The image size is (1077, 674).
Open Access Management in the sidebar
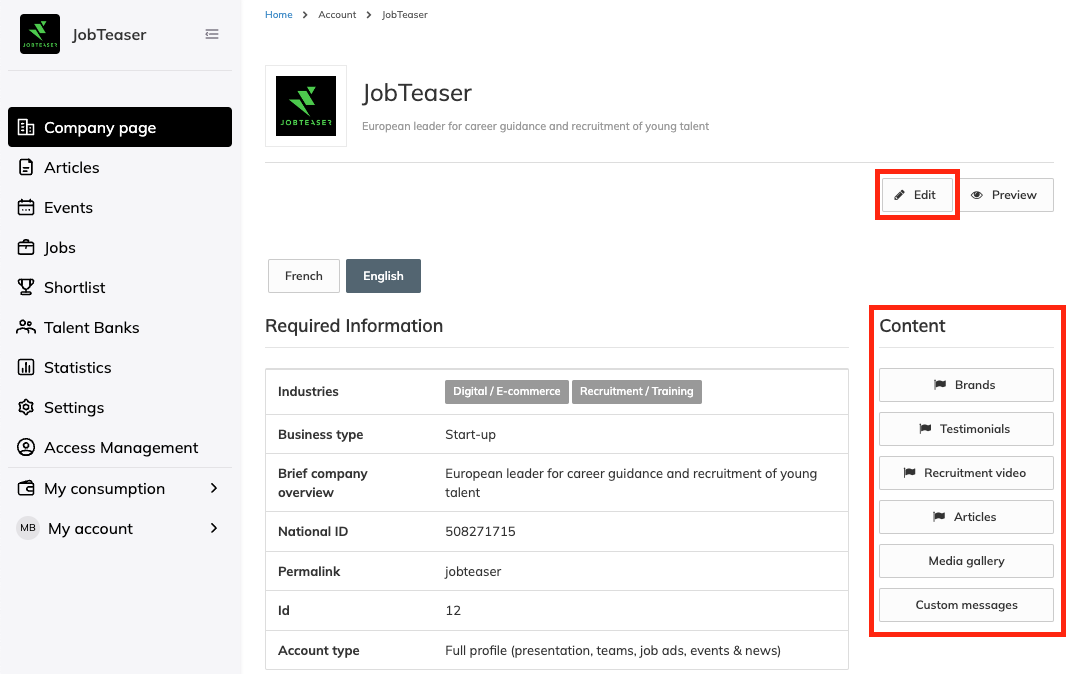[120, 447]
